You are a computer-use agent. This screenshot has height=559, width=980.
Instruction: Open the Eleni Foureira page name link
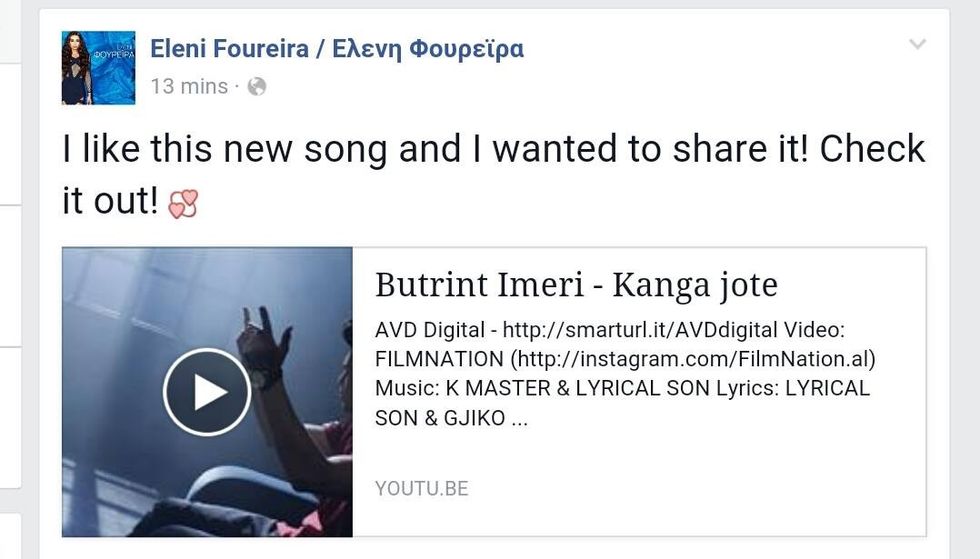point(226,48)
